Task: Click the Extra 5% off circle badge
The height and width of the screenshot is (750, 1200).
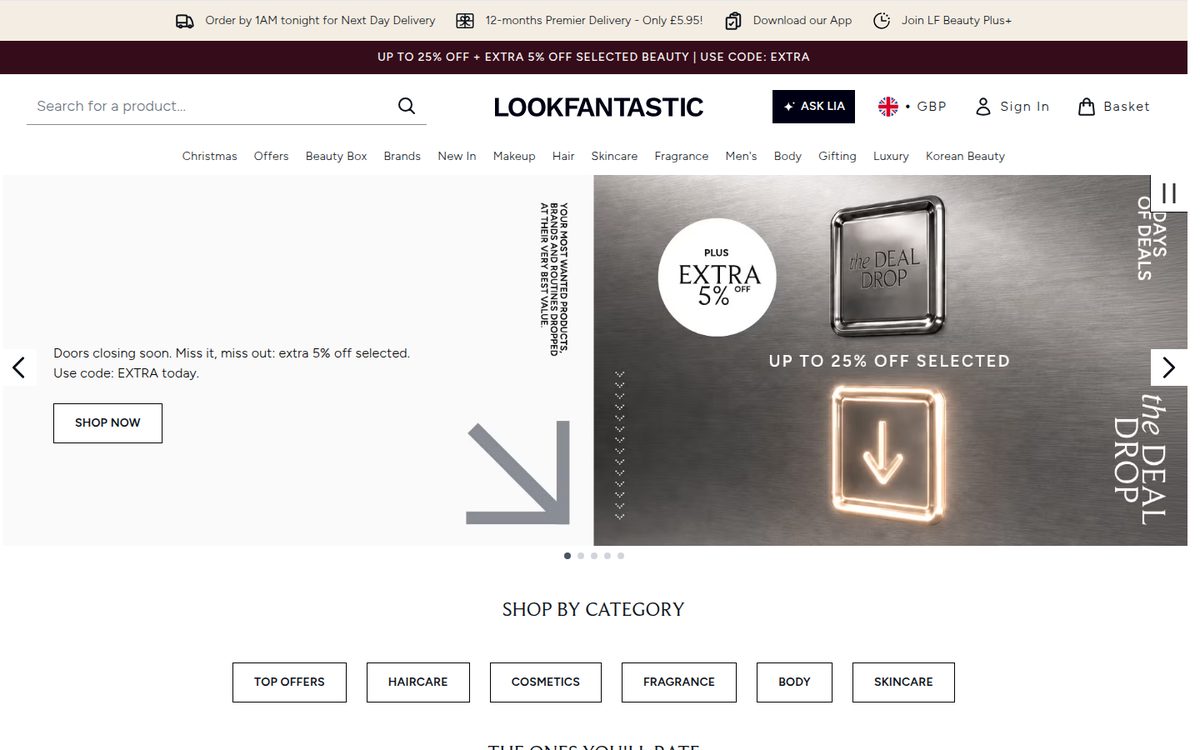Action: (x=717, y=277)
